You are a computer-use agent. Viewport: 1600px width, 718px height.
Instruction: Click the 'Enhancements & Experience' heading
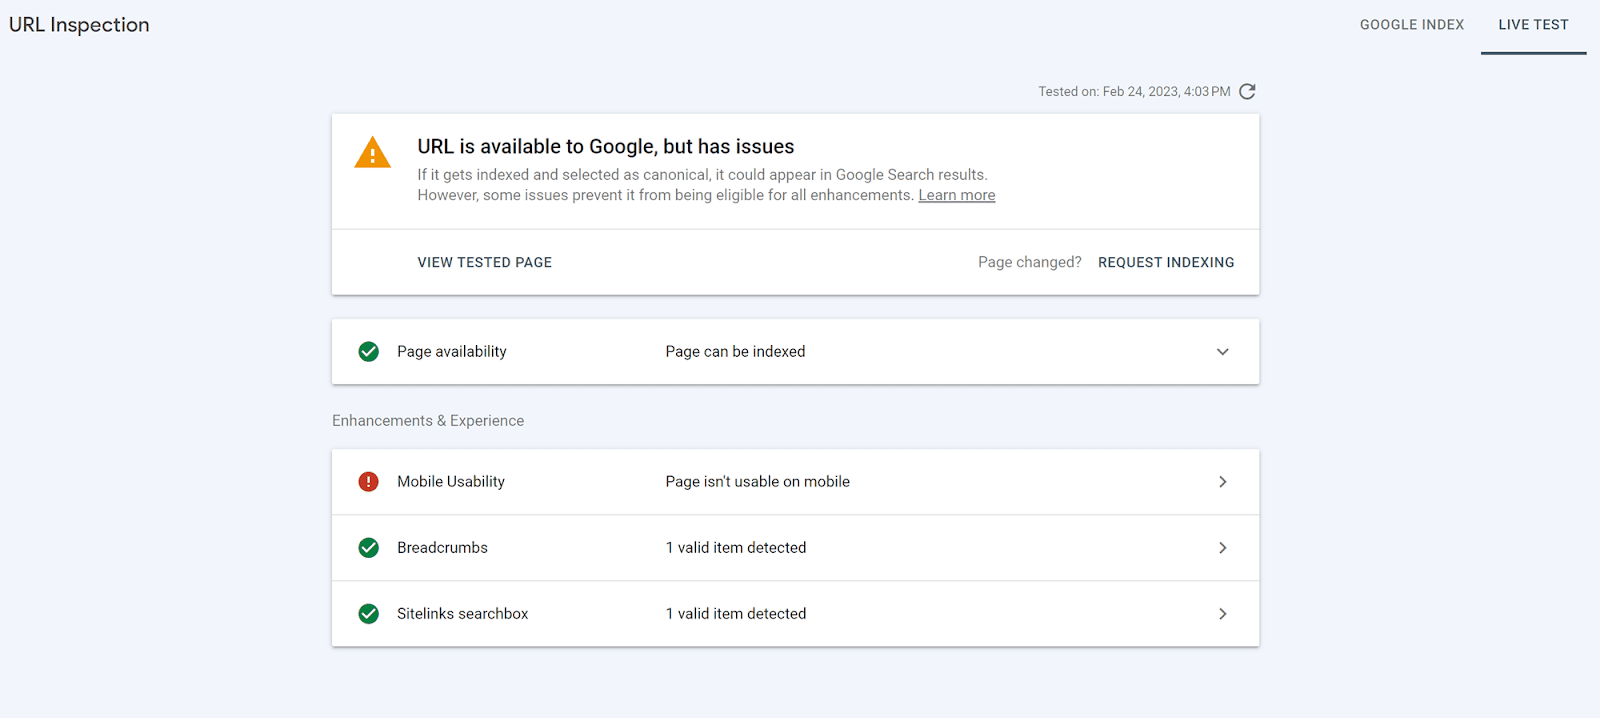tap(428, 420)
